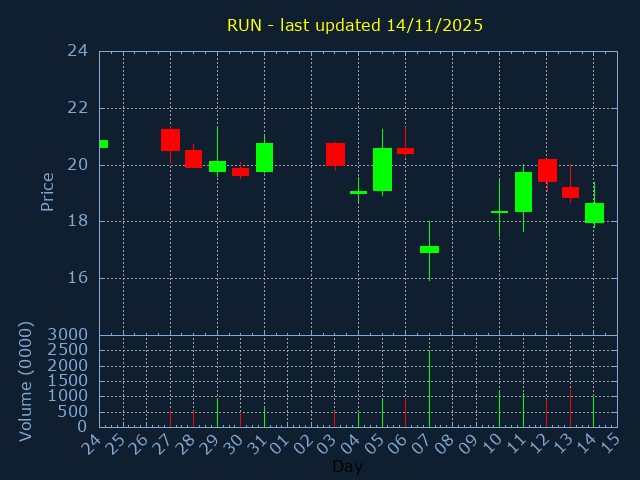Click the Day label below the axis
The height and width of the screenshot is (480, 640).
(347, 466)
